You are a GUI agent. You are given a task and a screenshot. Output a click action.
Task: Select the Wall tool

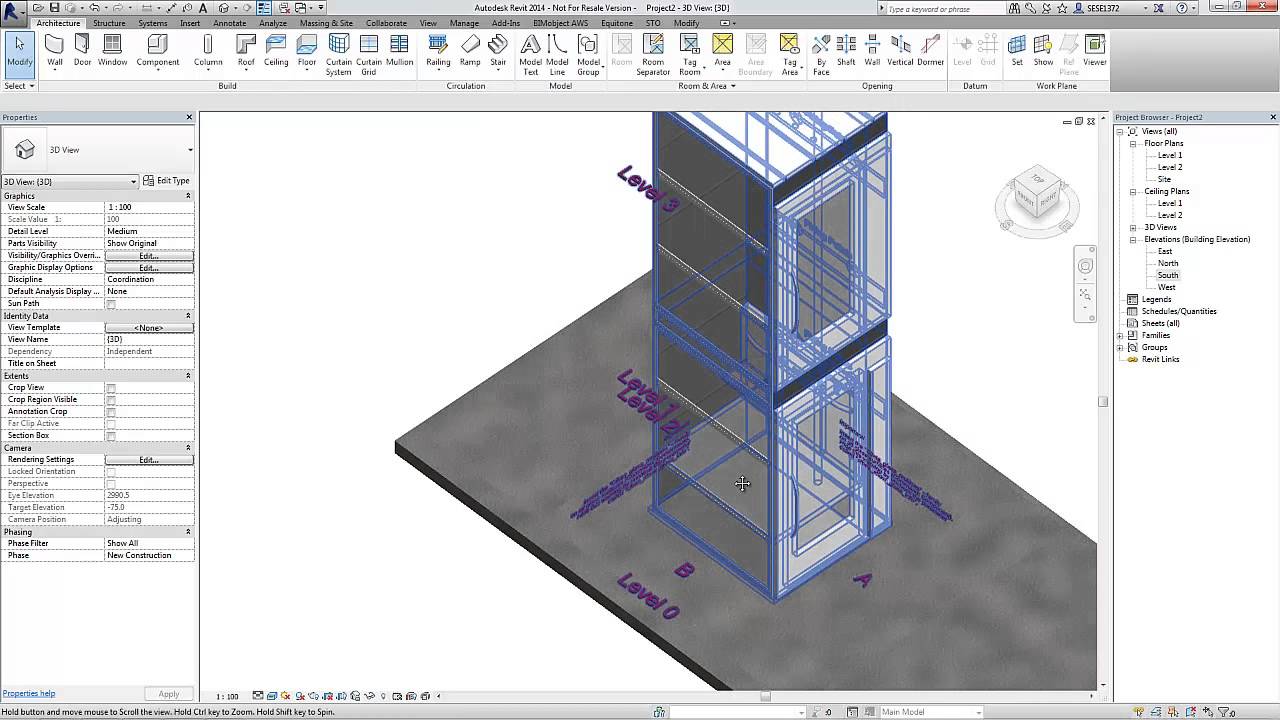click(x=55, y=50)
